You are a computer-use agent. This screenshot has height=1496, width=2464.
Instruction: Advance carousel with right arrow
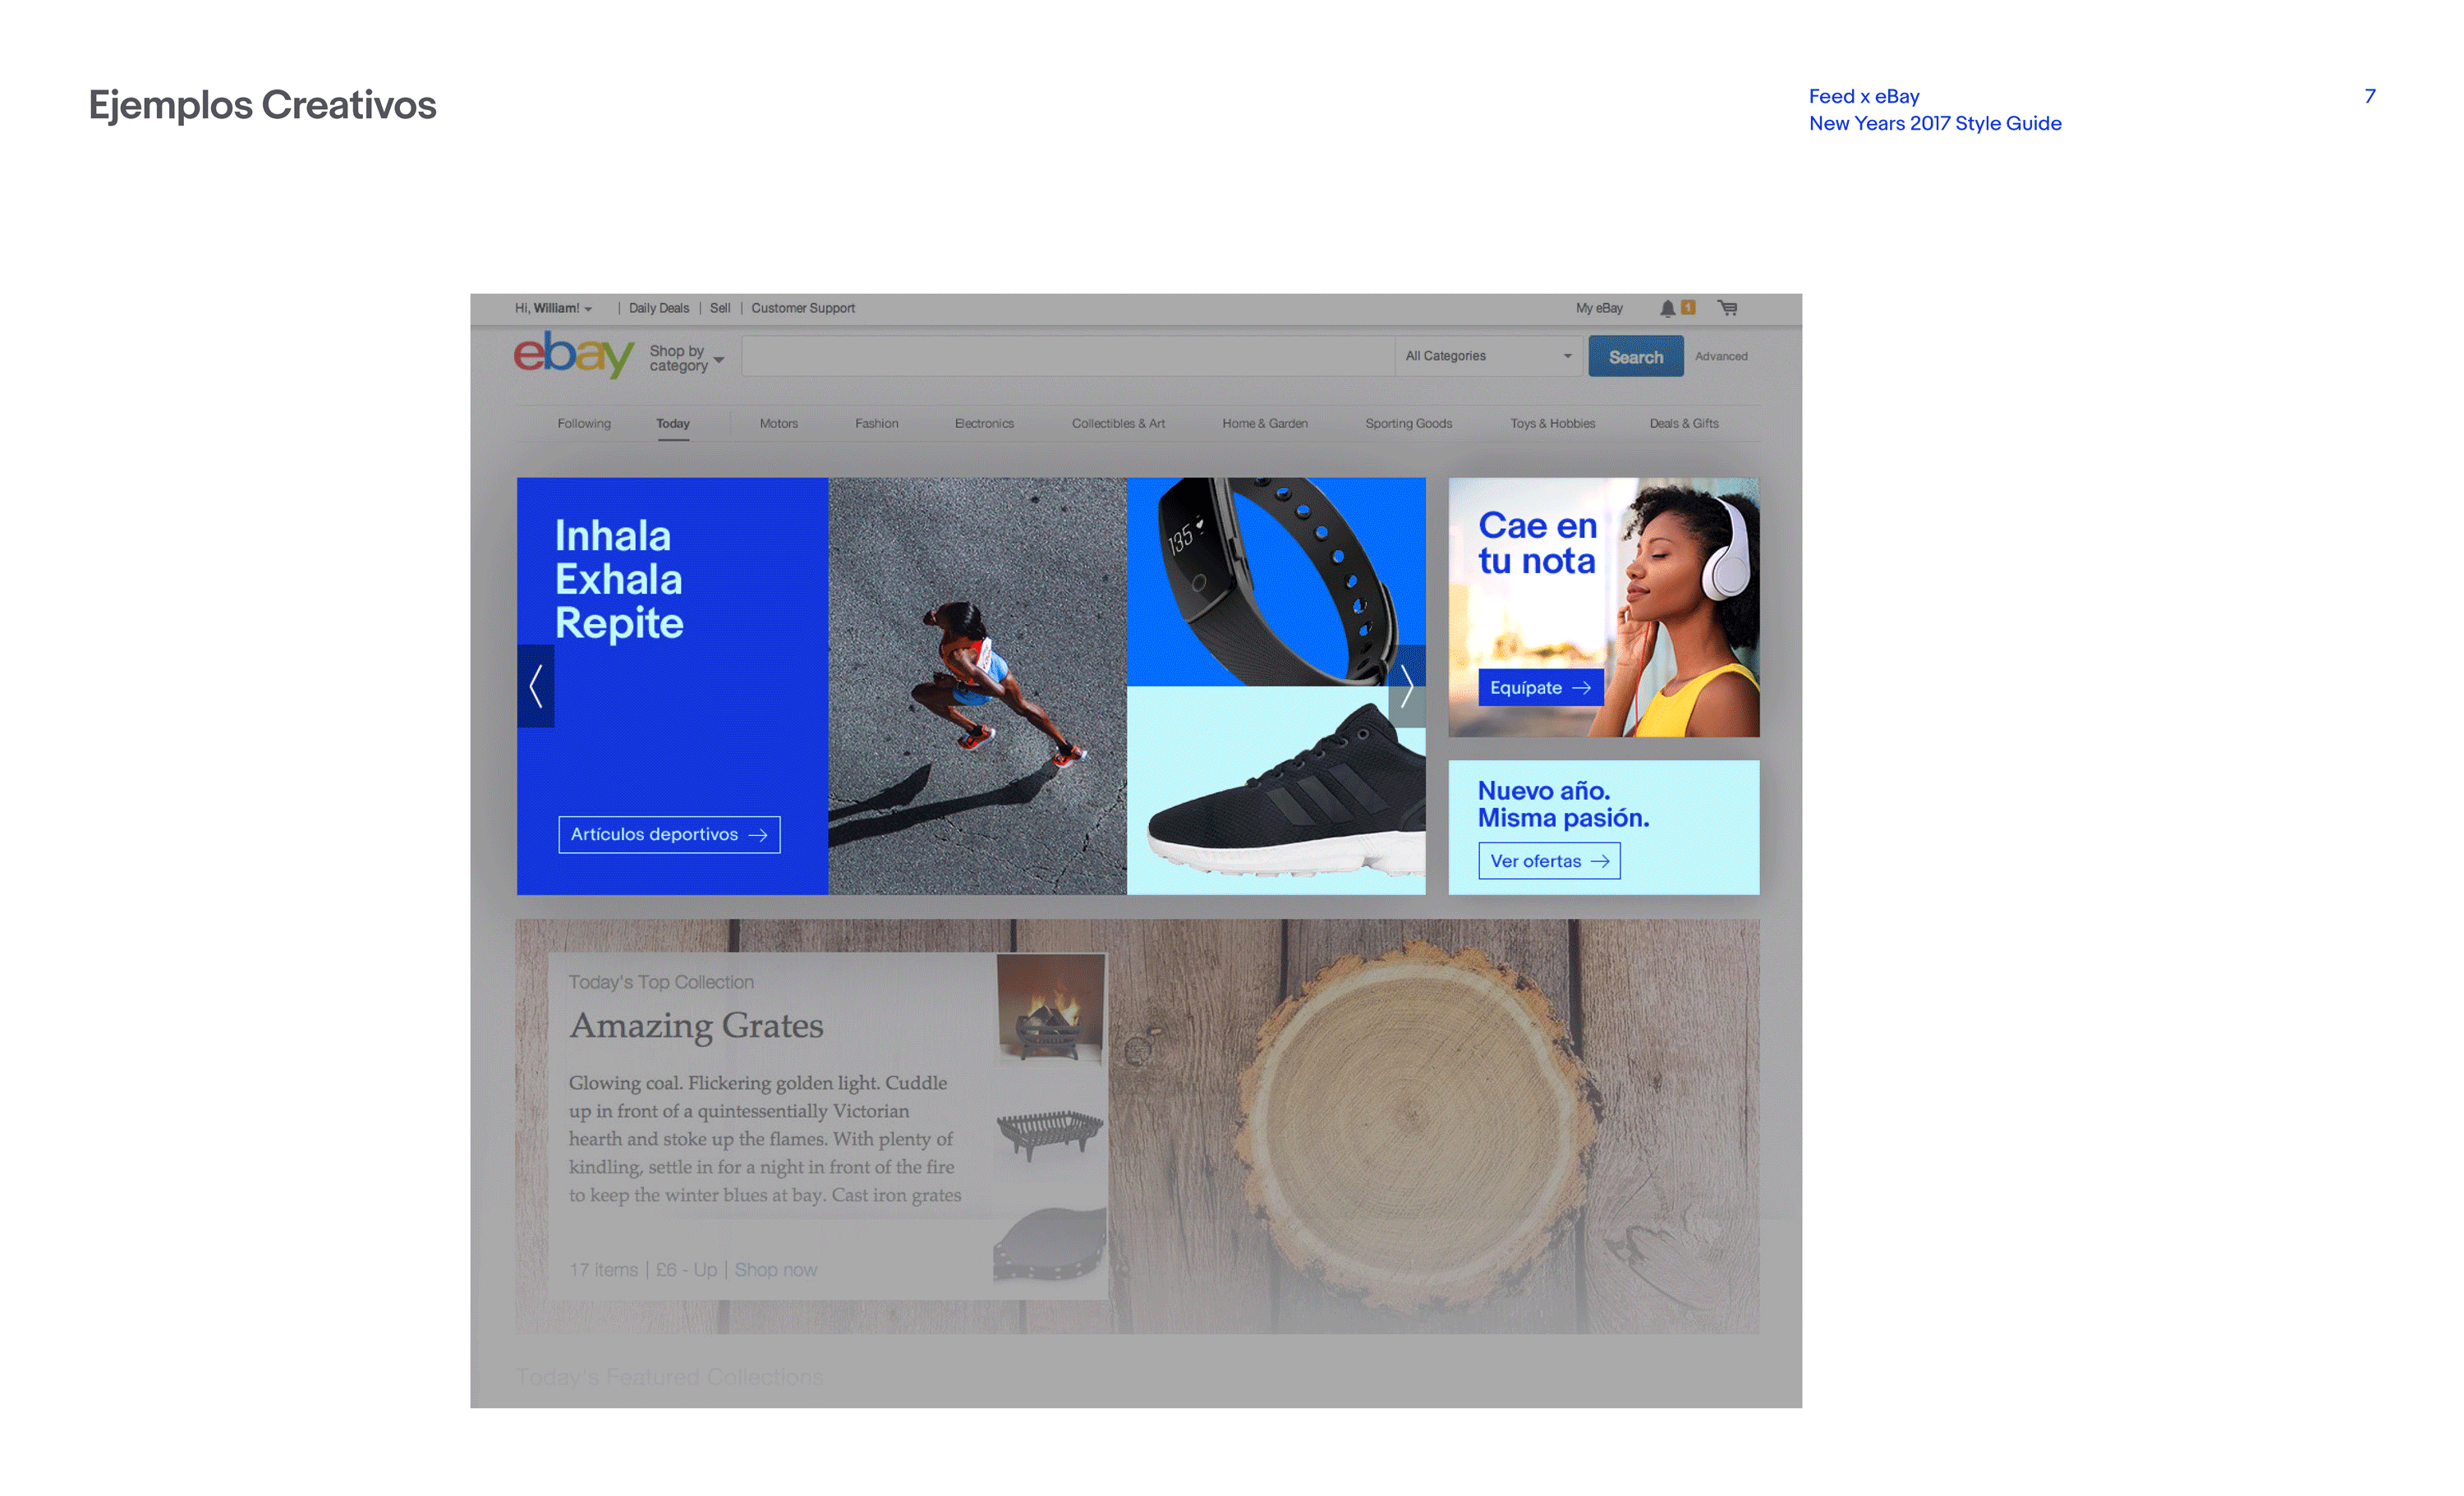1406,686
